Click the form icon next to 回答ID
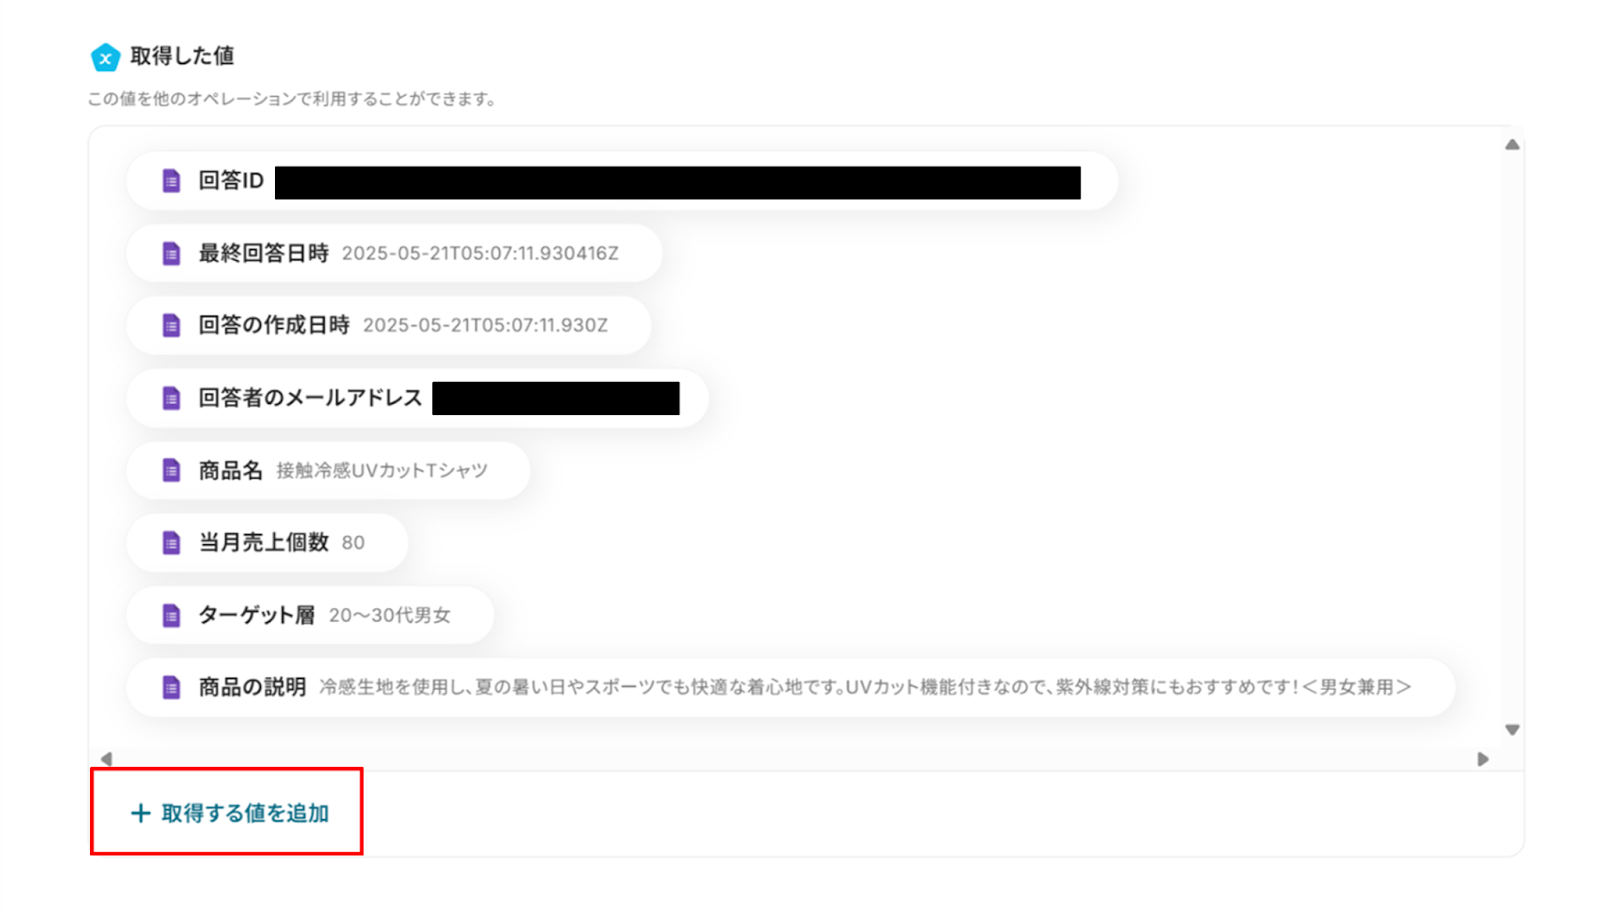1600x912 pixels. pyautogui.click(x=171, y=181)
